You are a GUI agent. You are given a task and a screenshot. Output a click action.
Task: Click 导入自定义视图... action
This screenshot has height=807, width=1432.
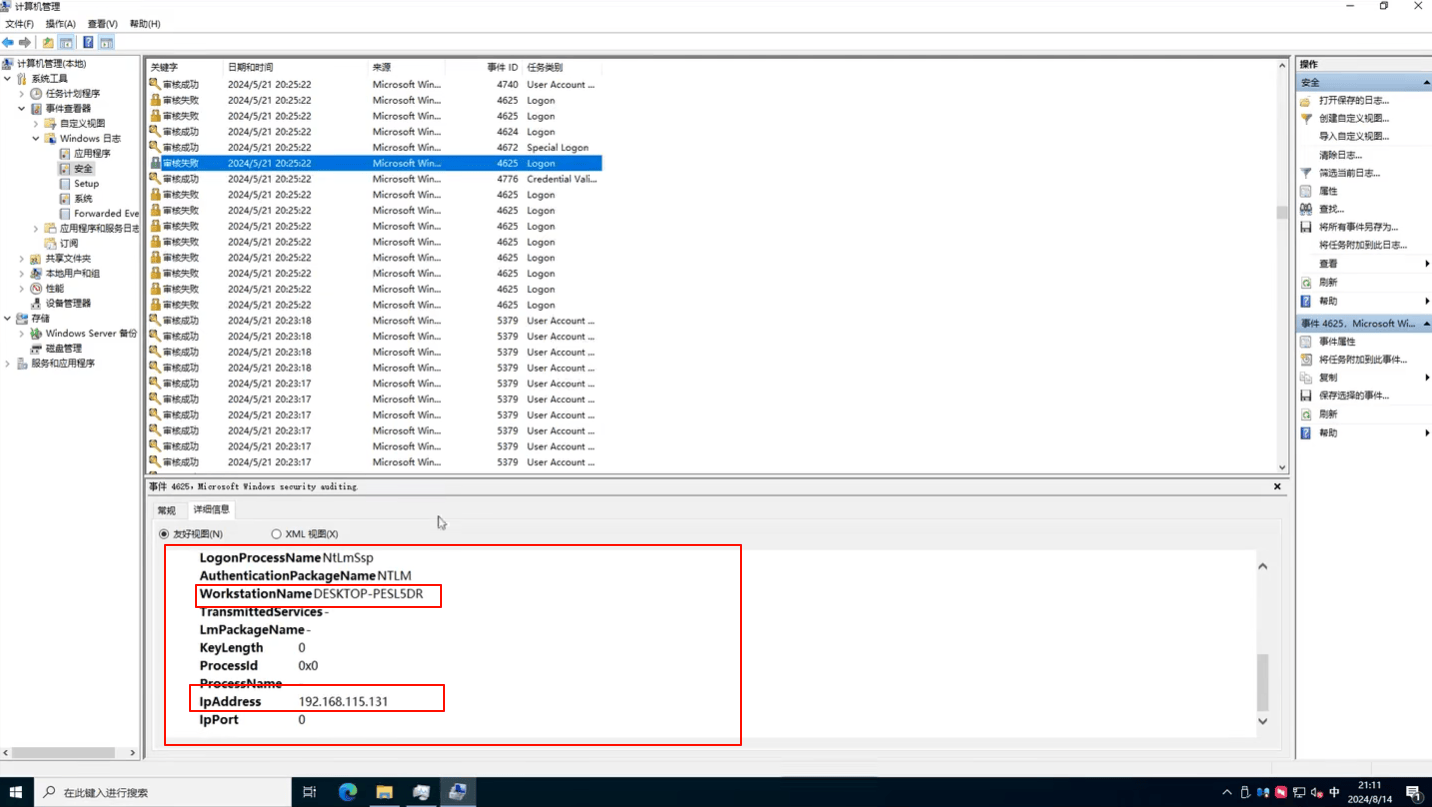(1353, 137)
